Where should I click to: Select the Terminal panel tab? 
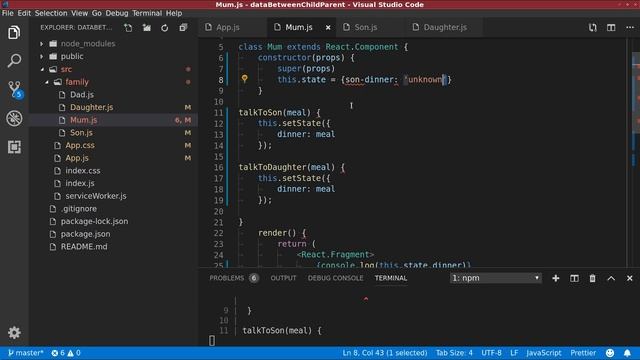391,278
